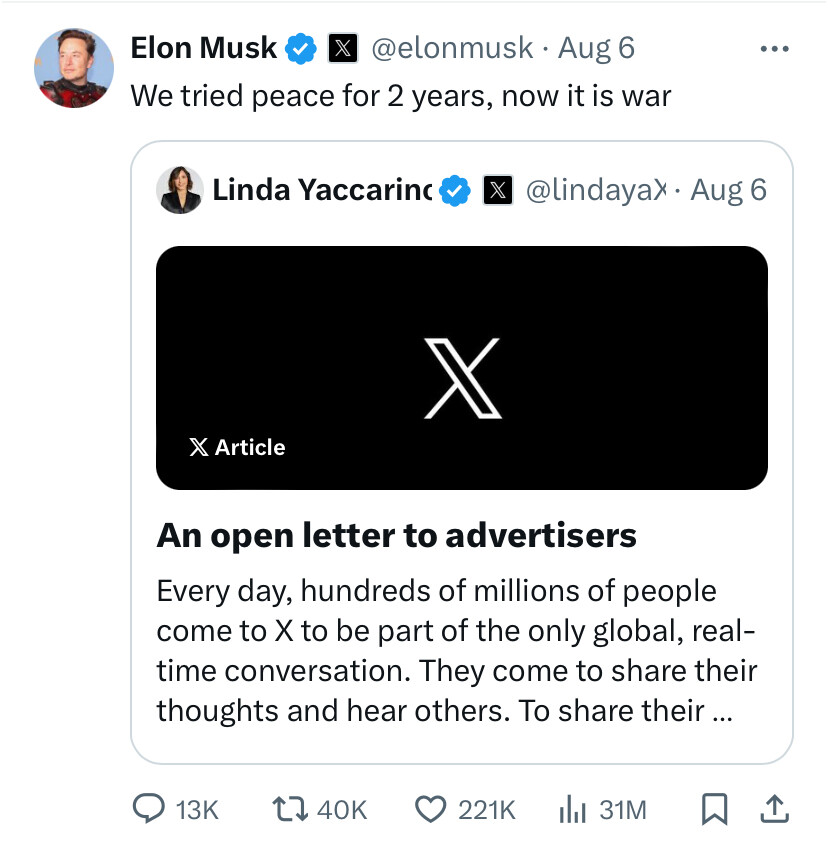Open the Linda Yaccarino display name
828x845 pixels.
click(x=321, y=190)
